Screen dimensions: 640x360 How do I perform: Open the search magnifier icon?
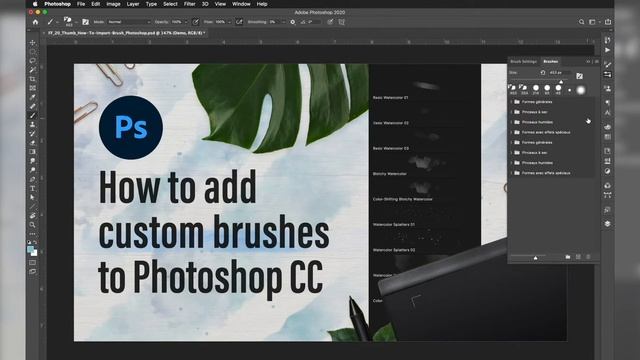[x=581, y=22]
